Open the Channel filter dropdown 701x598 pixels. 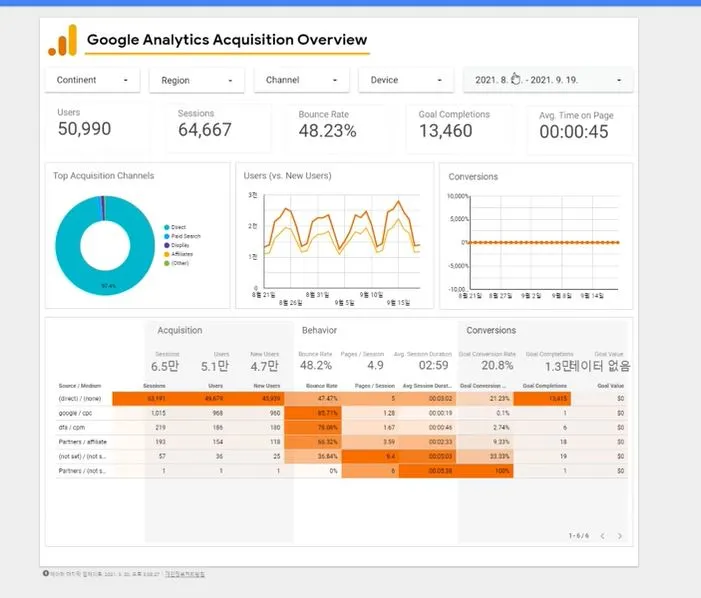[302, 80]
